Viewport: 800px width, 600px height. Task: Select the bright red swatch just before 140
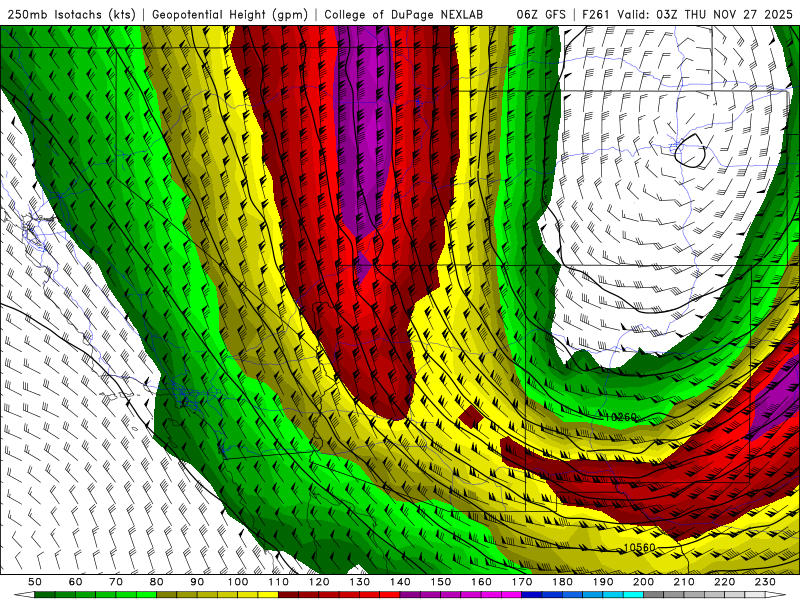tap(390, 595)
